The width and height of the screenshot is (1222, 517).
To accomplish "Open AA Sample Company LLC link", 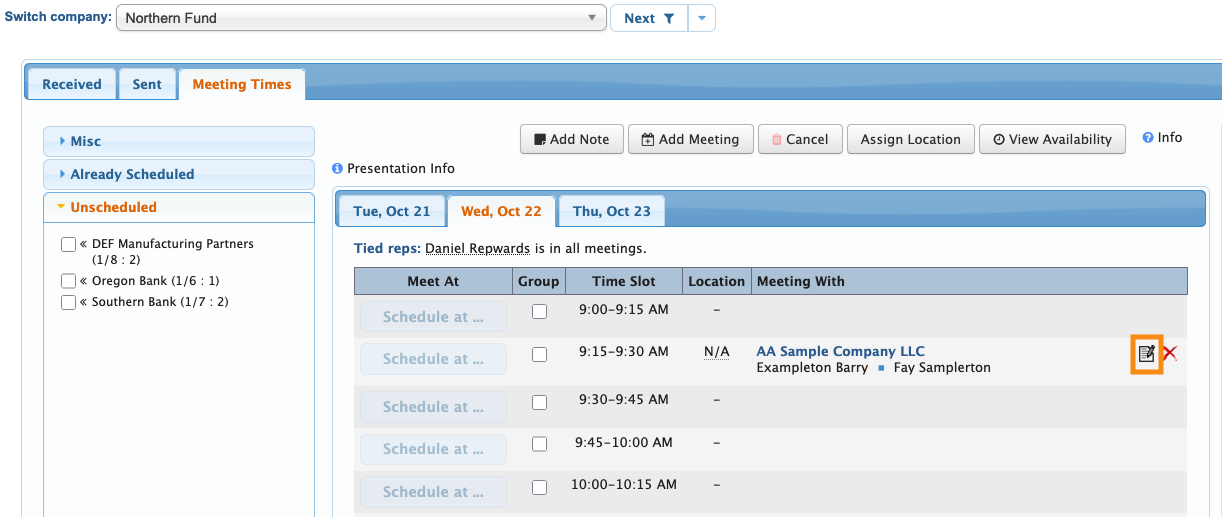I will (840, 351).
